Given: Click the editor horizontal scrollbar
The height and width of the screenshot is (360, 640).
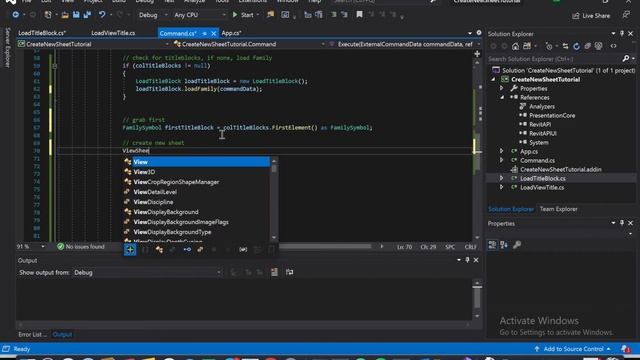Looking at the screenshot, I should [x=325, y=247].
